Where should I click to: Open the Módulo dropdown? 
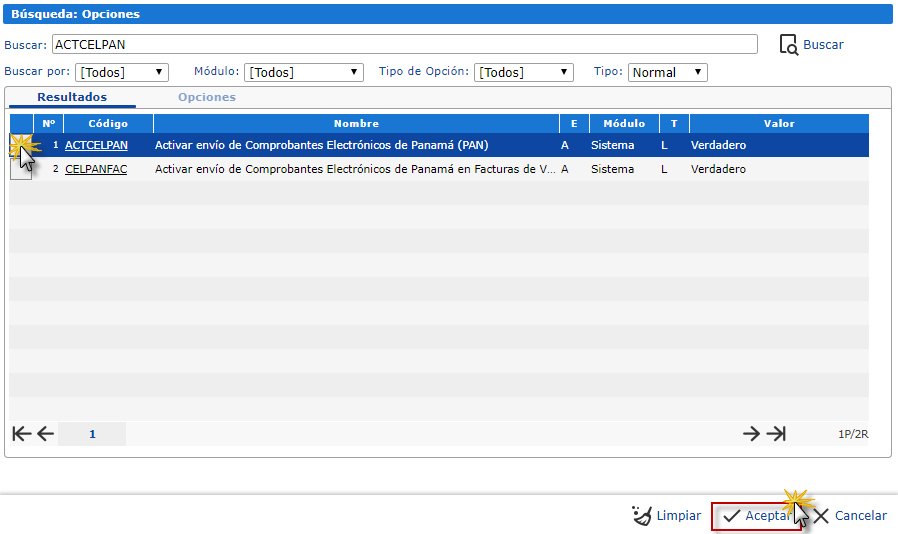click(304, 72)
